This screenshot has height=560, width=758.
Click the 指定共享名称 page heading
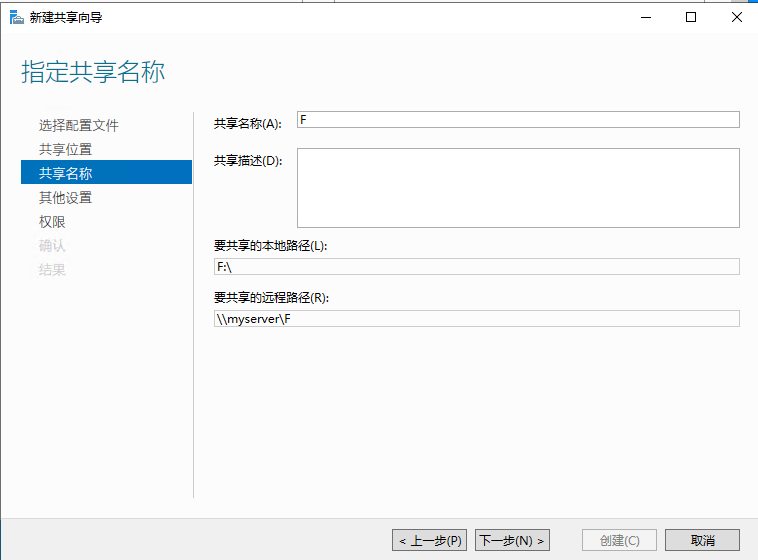(93, 72)
